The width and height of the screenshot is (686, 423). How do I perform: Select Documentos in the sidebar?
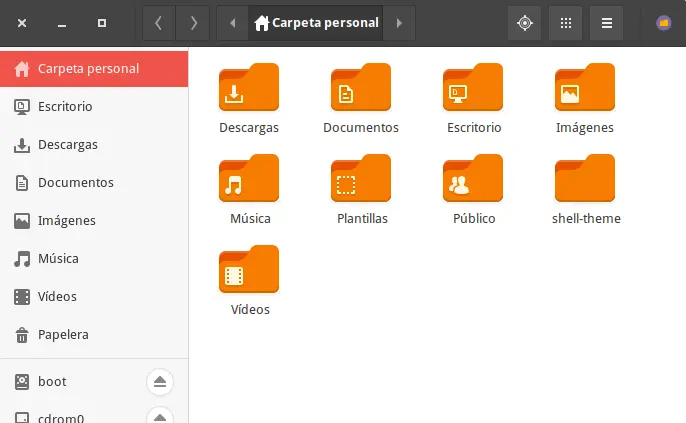point(94,183)
